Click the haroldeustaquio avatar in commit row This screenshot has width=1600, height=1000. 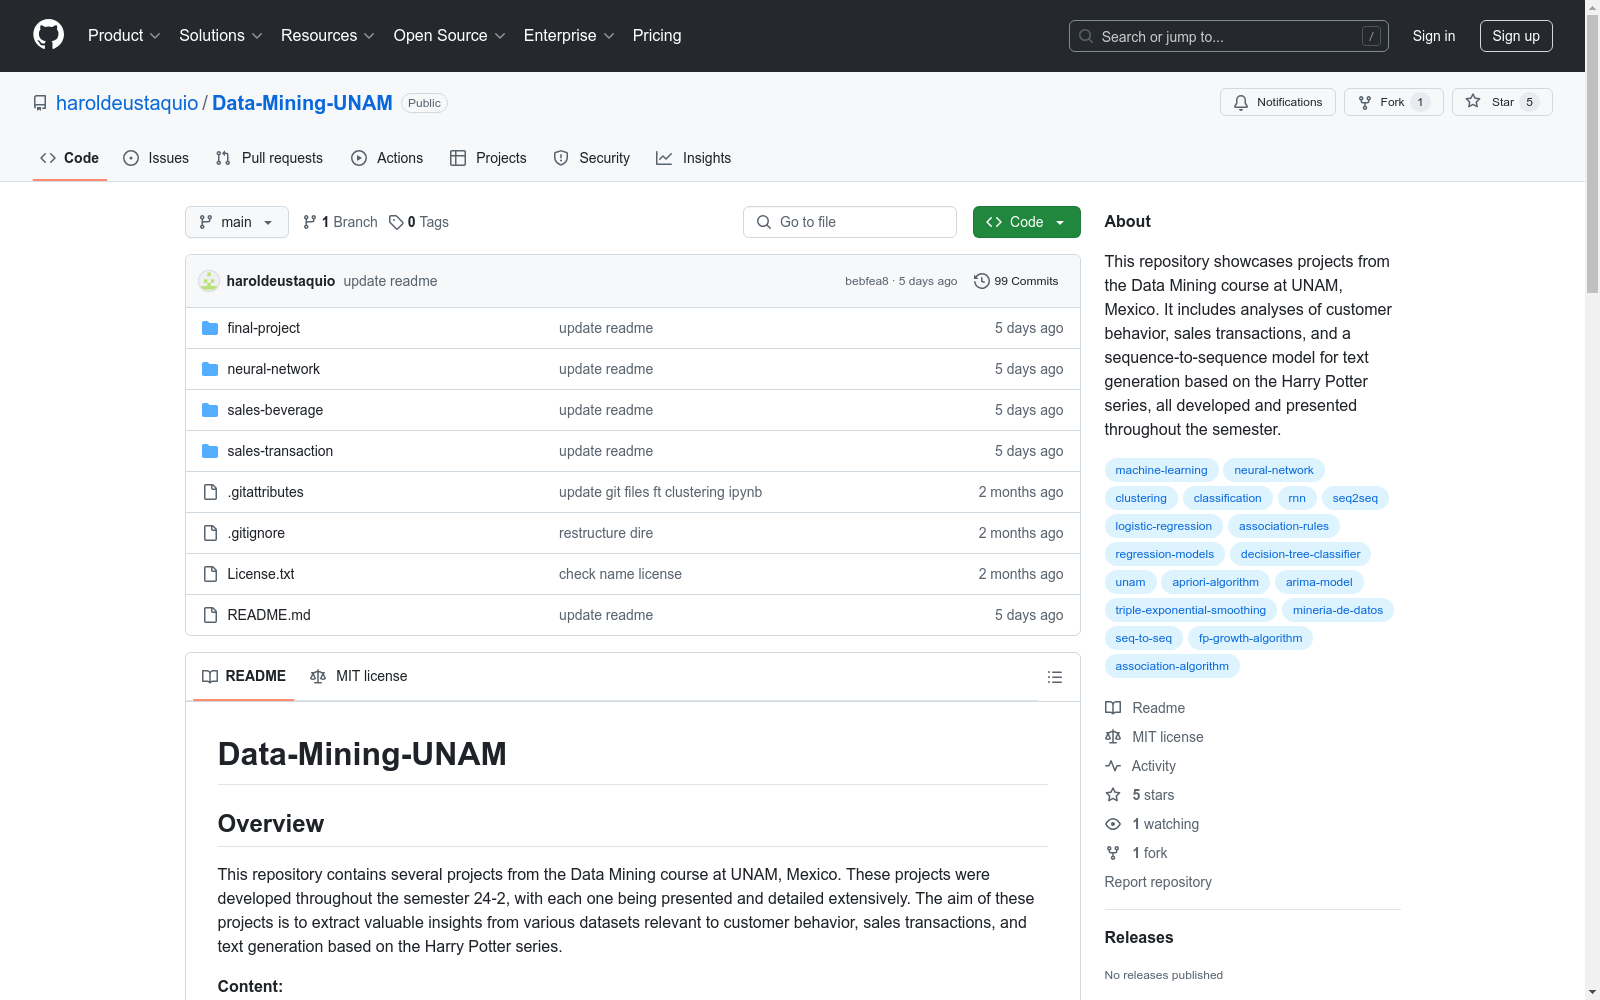(x=209, y=281)
